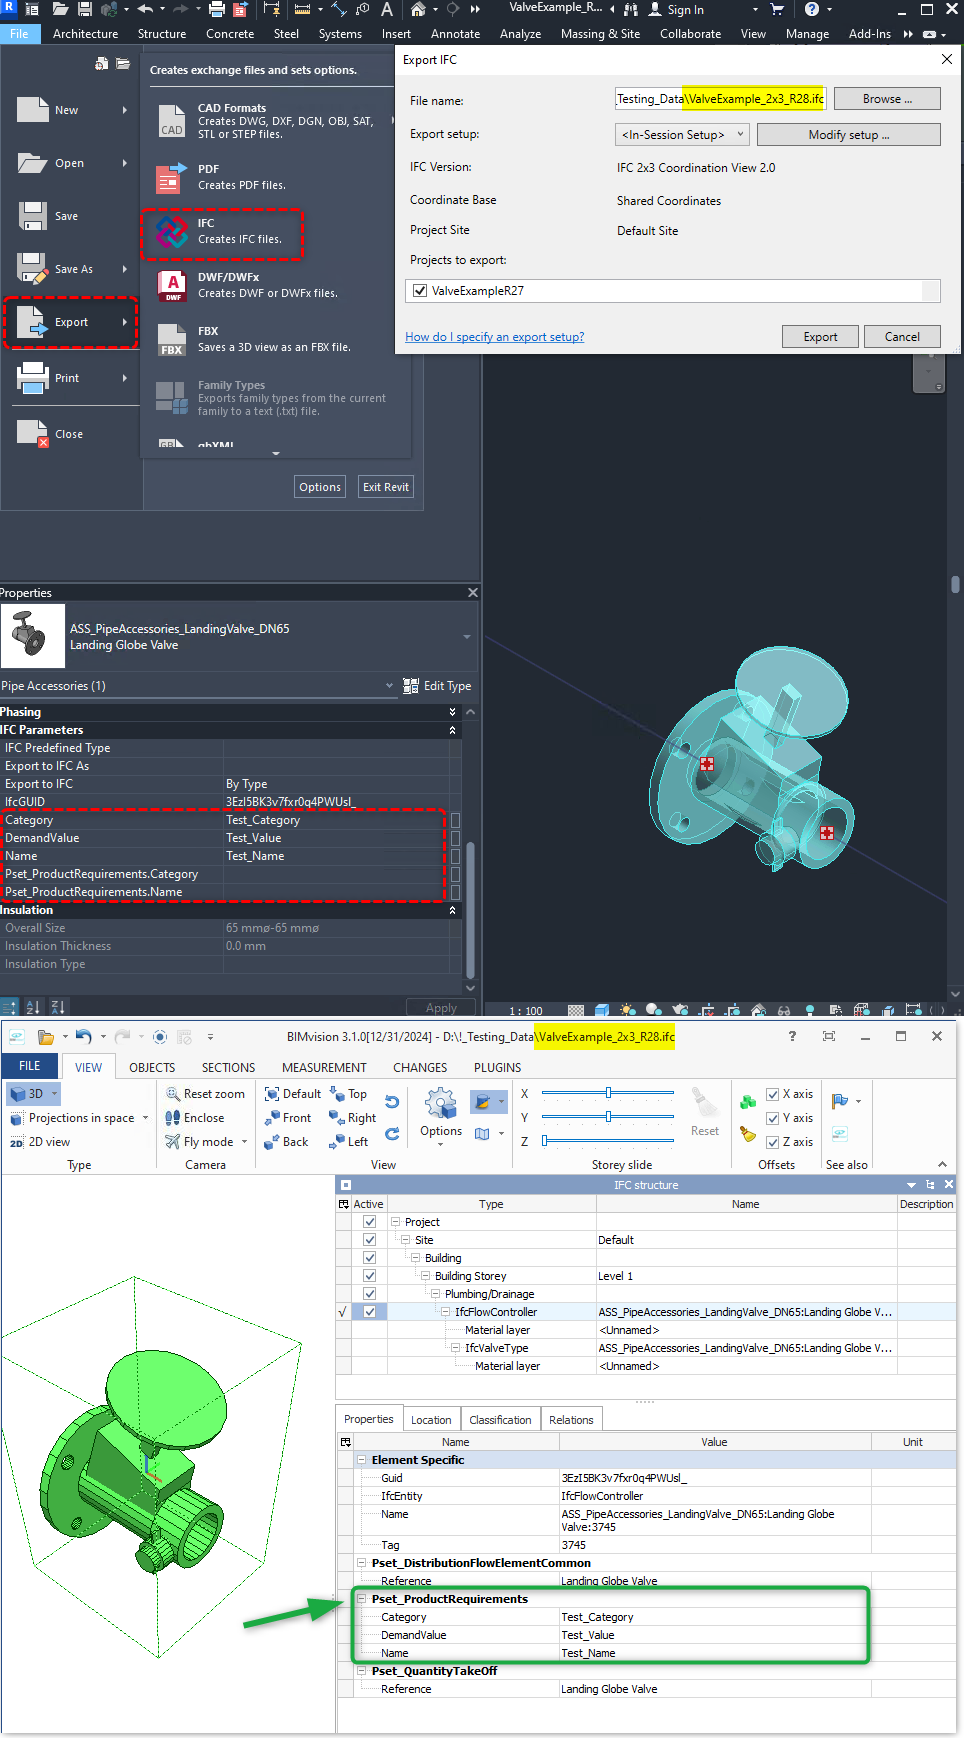This screenshot has height=1738, width=964.
Task: Click the File name input field
Action: pyautogui.click(x=720, y=99)
